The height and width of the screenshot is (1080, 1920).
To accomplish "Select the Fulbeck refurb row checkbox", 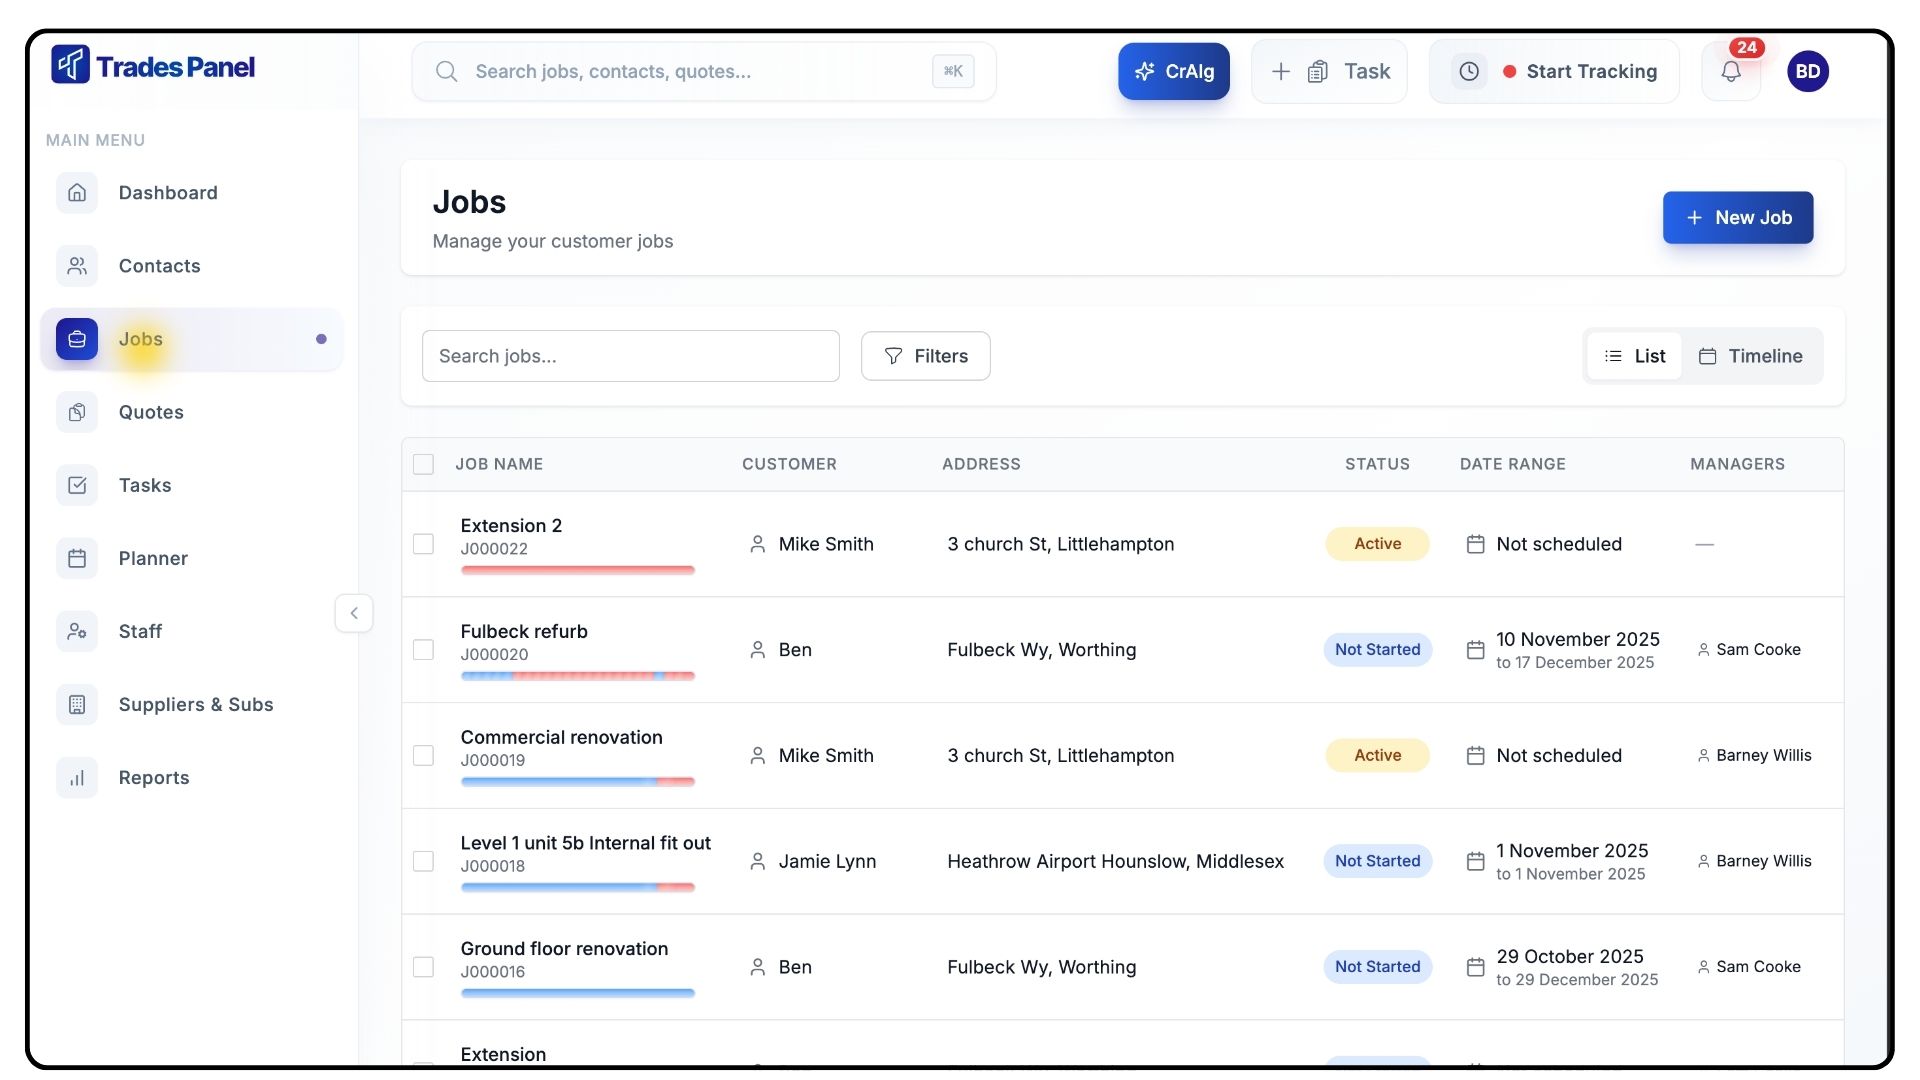I will [x=423, y=650].
